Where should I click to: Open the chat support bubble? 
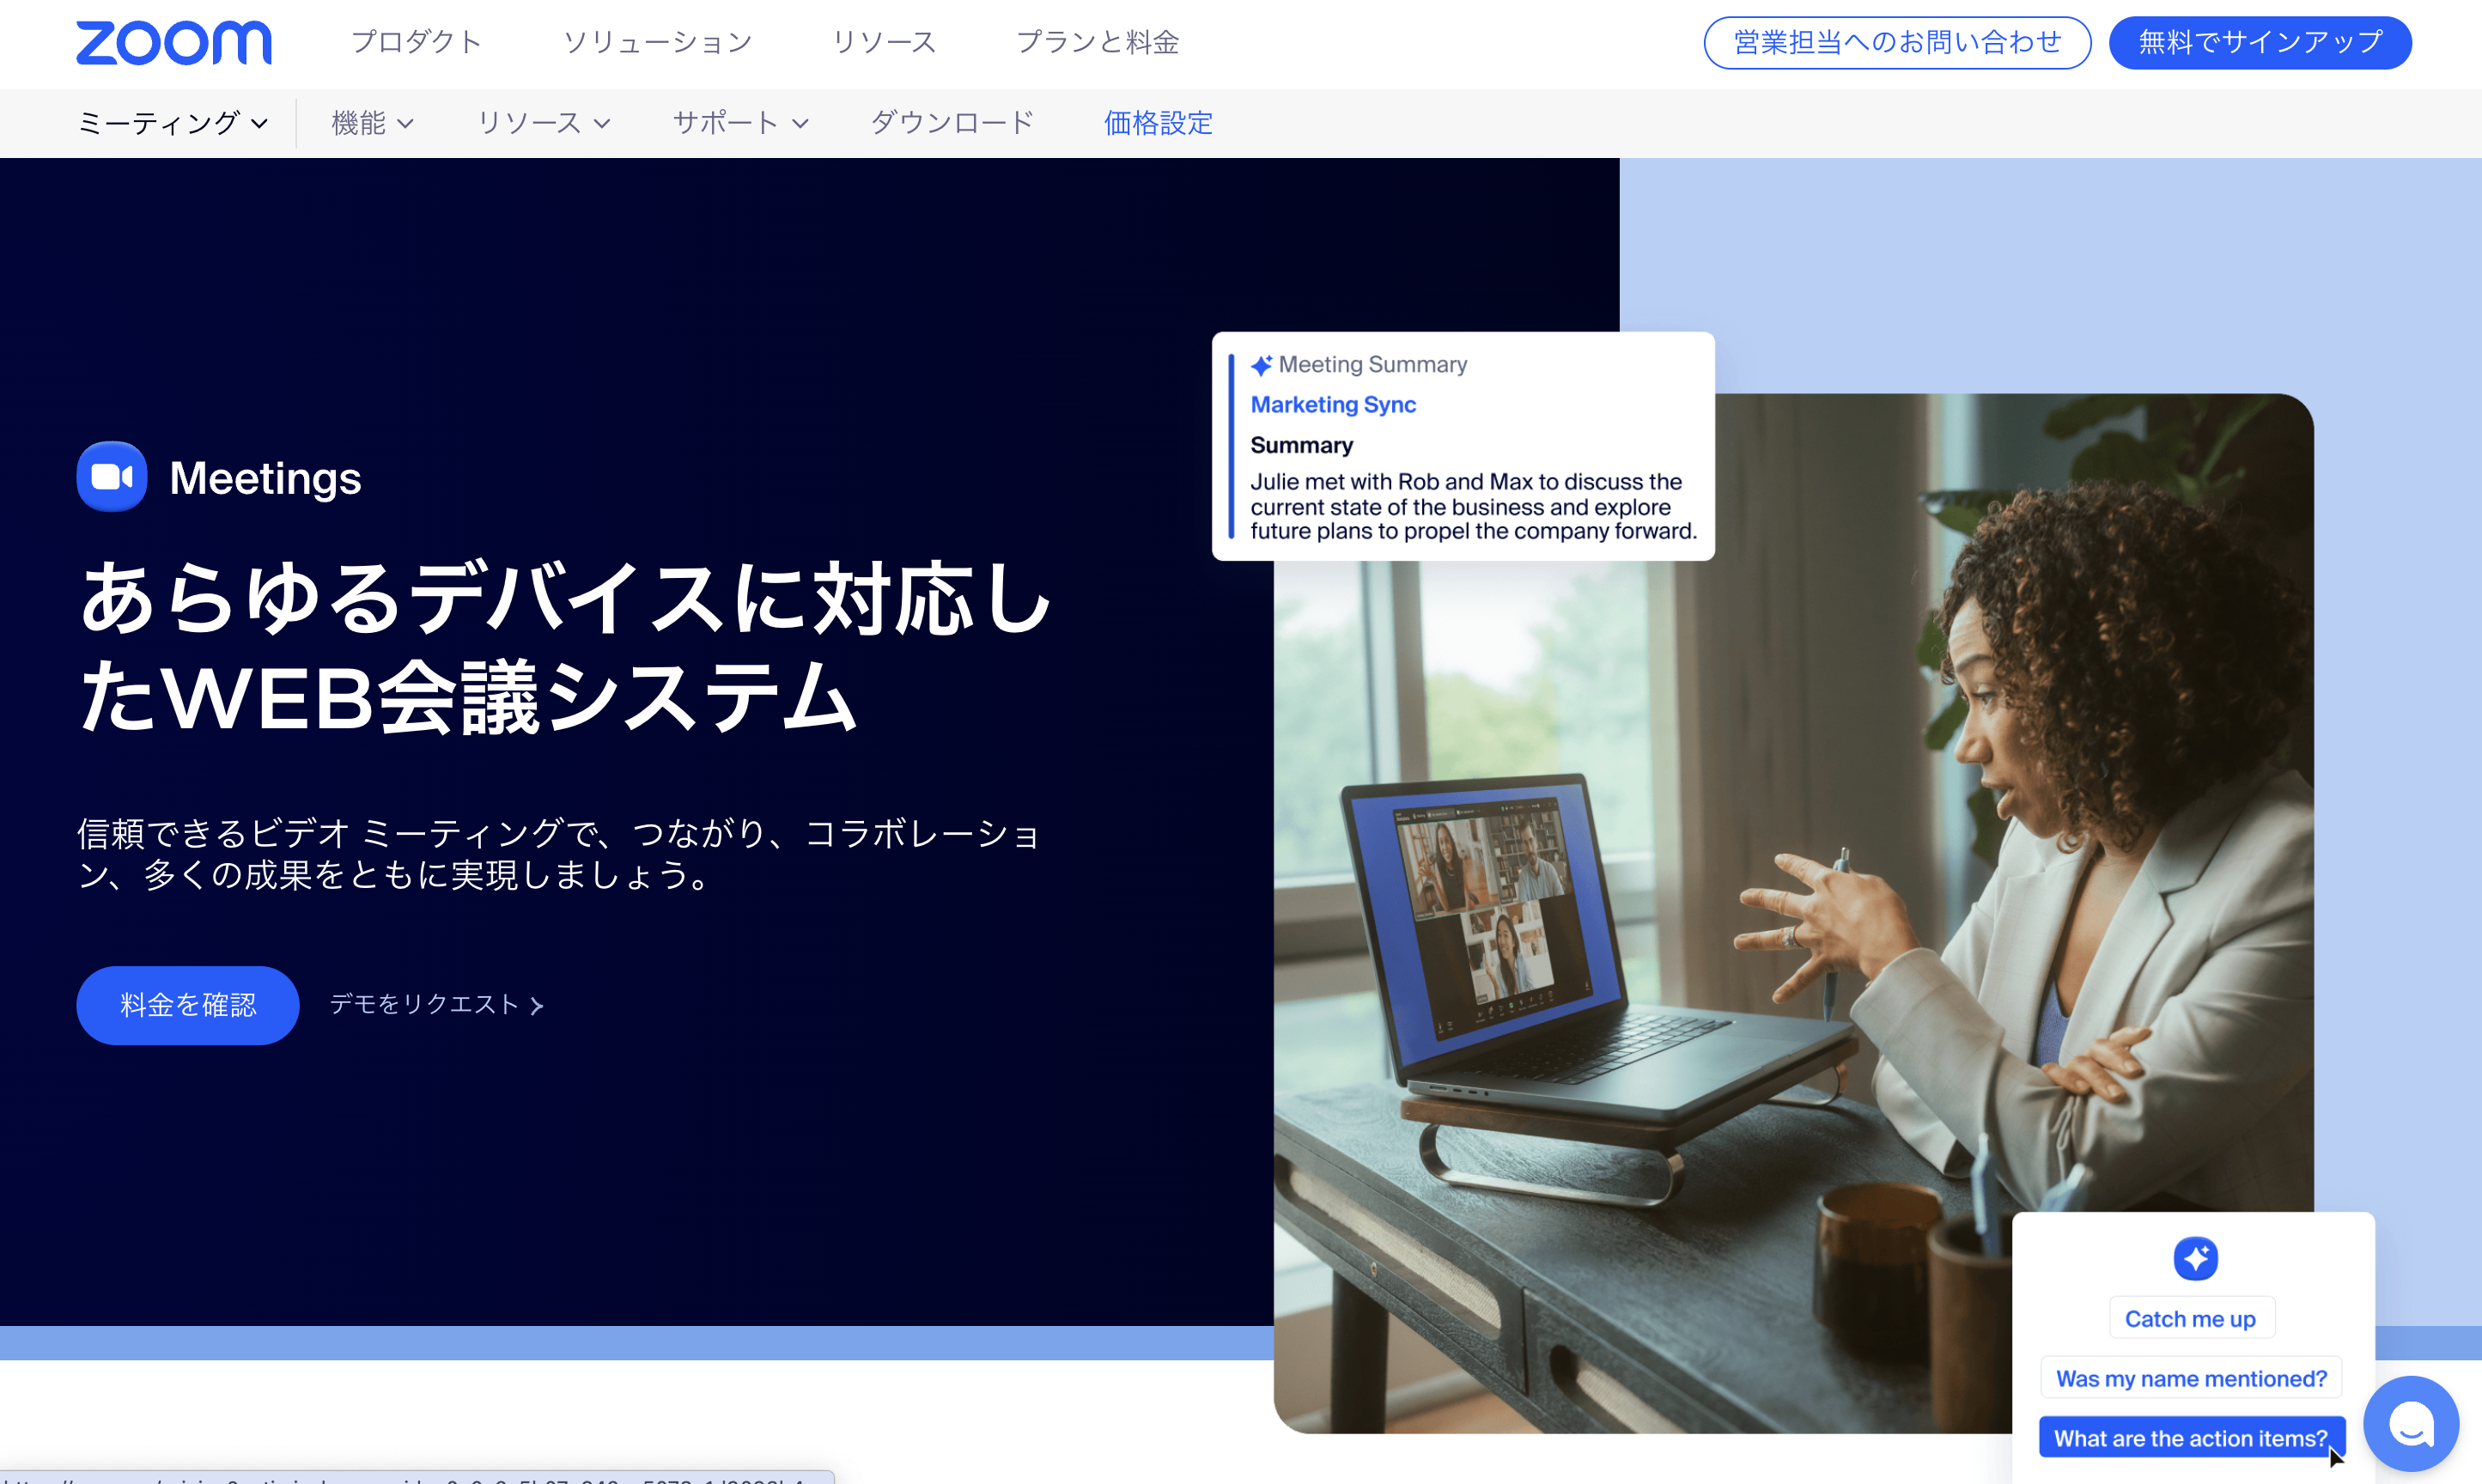pyautogui.click(x=2410, y=1423)
